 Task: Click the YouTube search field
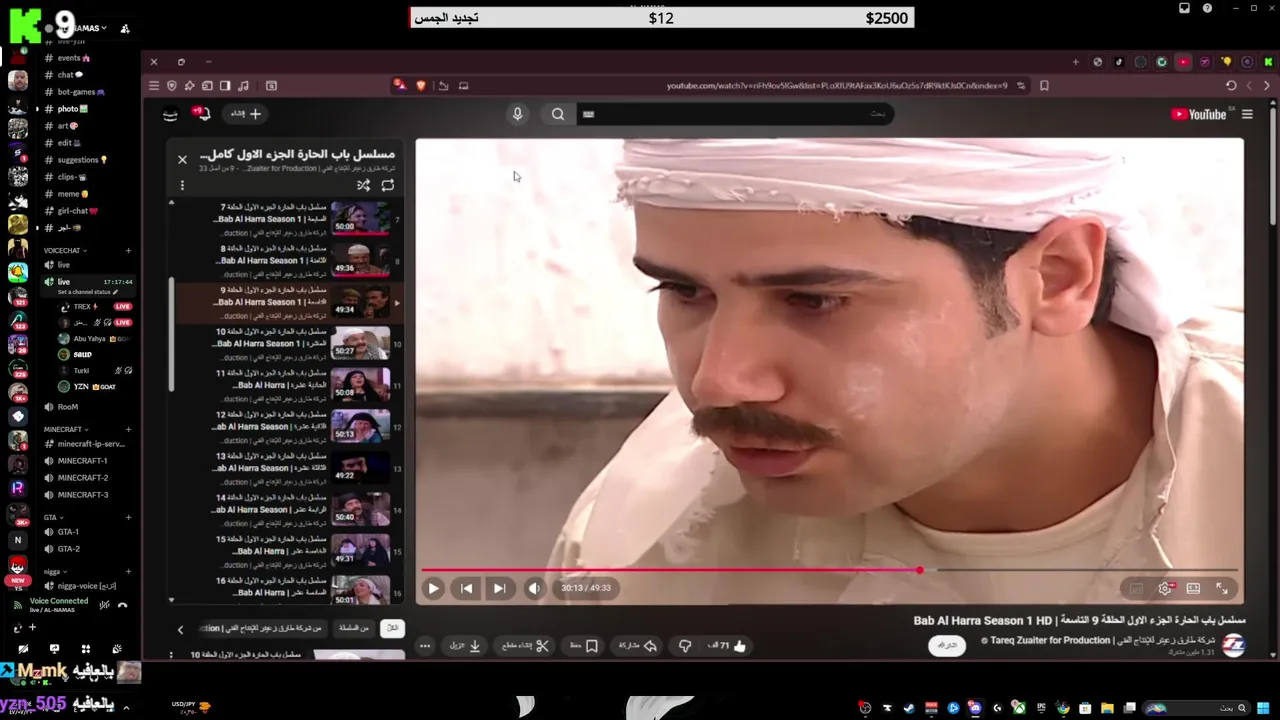click(735, 114)
